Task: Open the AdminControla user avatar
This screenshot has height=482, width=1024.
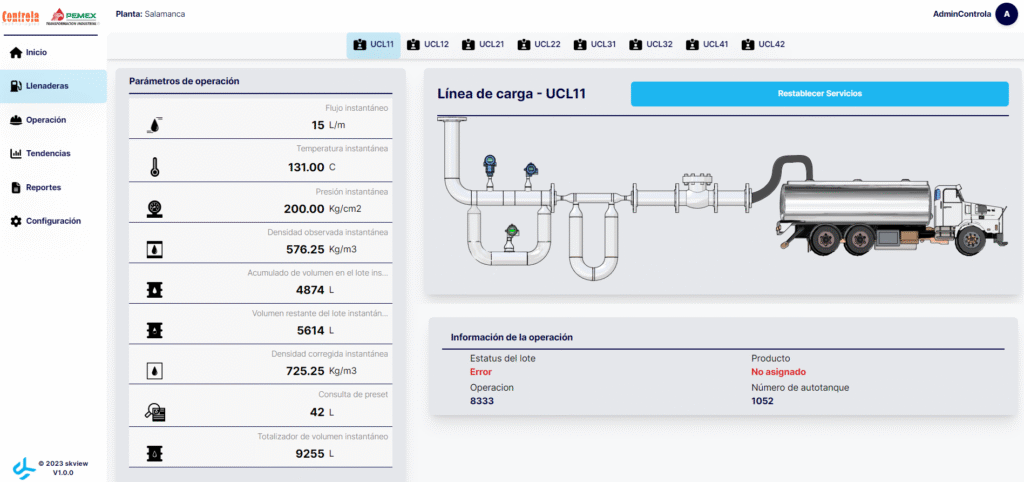Action: coord(1005,14)
